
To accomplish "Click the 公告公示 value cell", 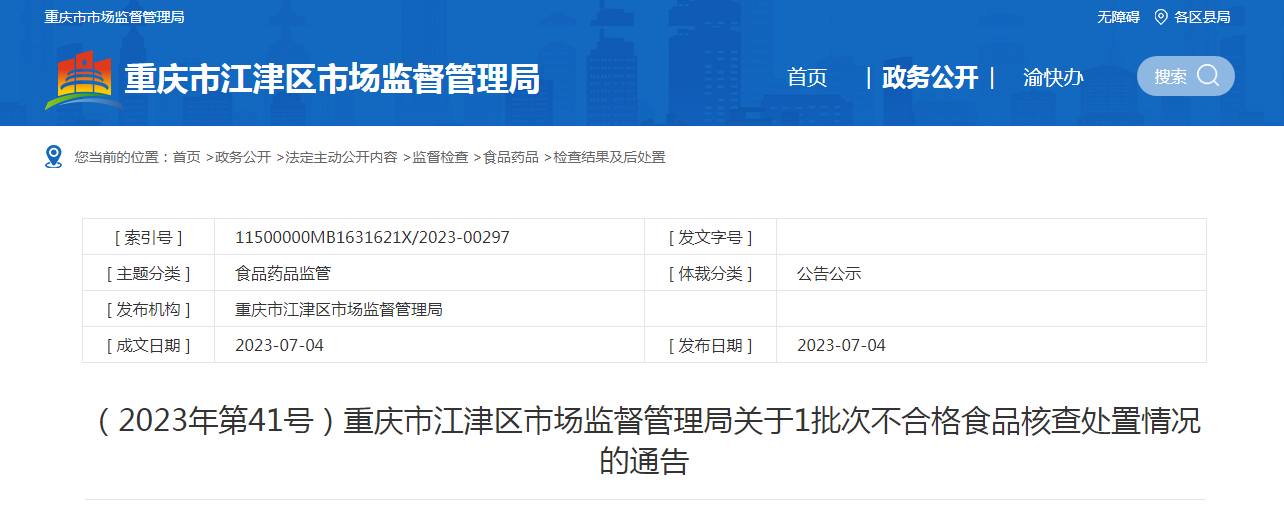I will pos(991,273).
